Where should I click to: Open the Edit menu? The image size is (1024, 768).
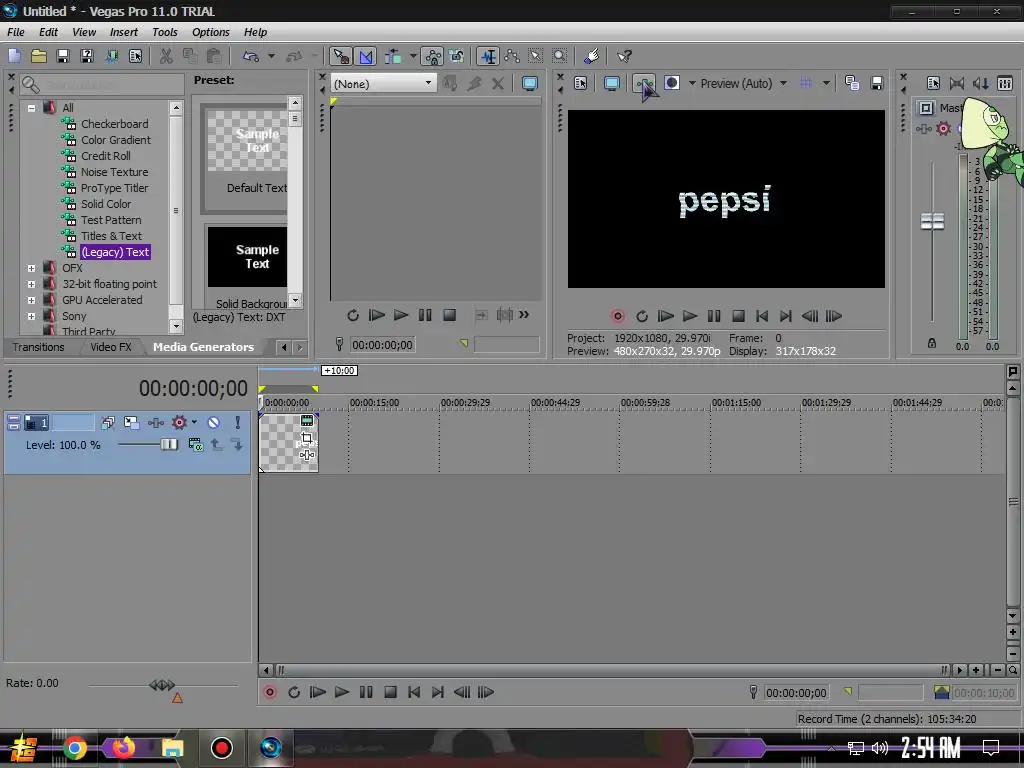click(48, 32)
